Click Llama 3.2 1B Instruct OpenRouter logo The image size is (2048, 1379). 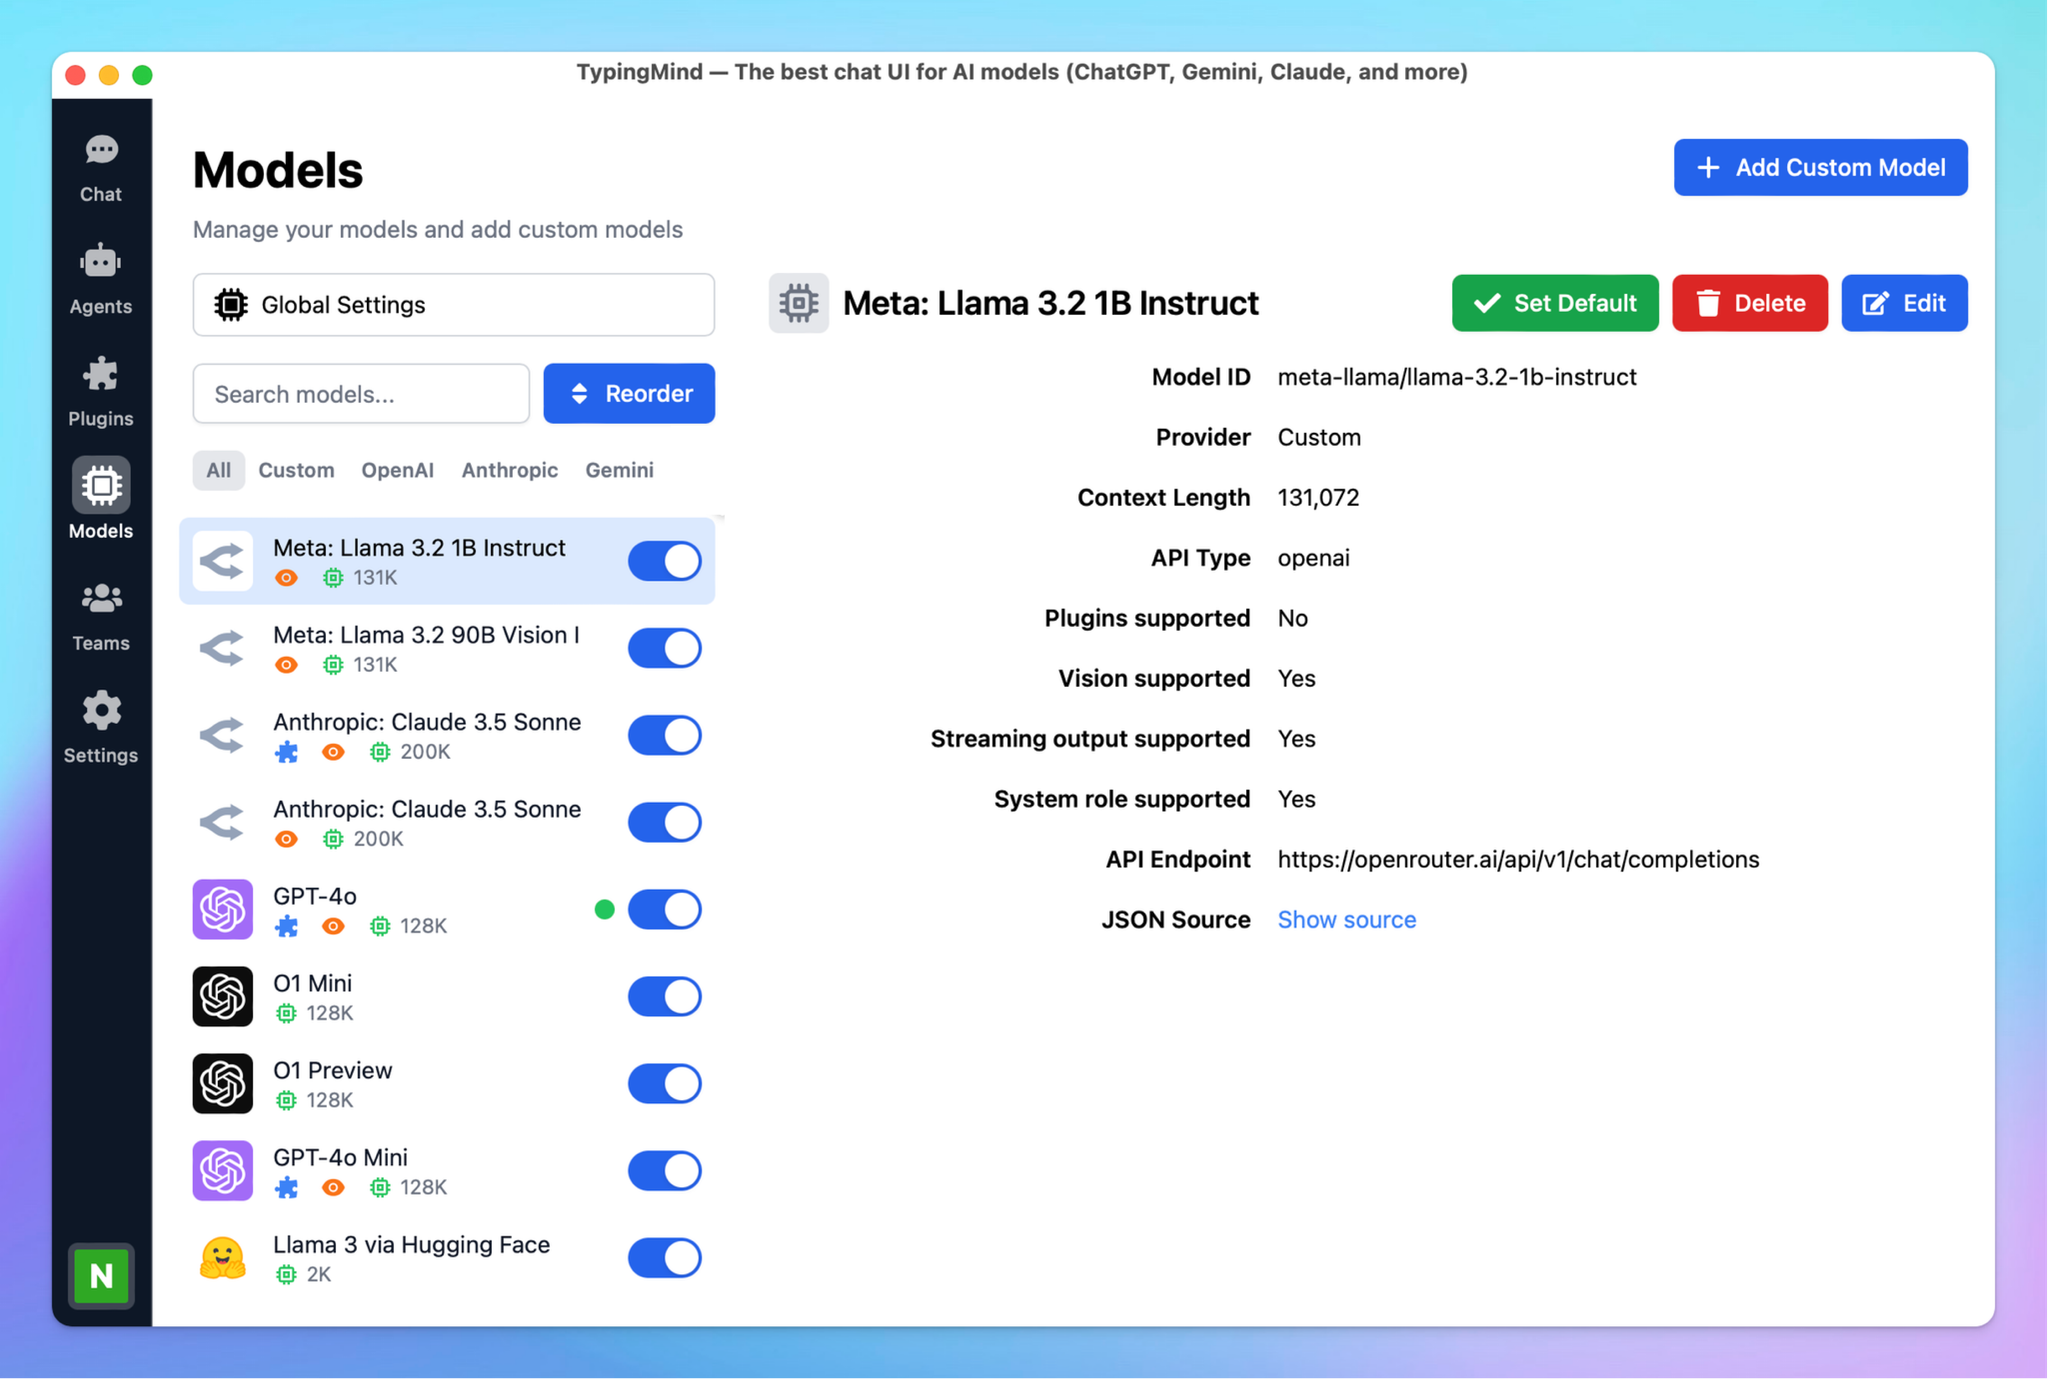(x=222, y=561)
